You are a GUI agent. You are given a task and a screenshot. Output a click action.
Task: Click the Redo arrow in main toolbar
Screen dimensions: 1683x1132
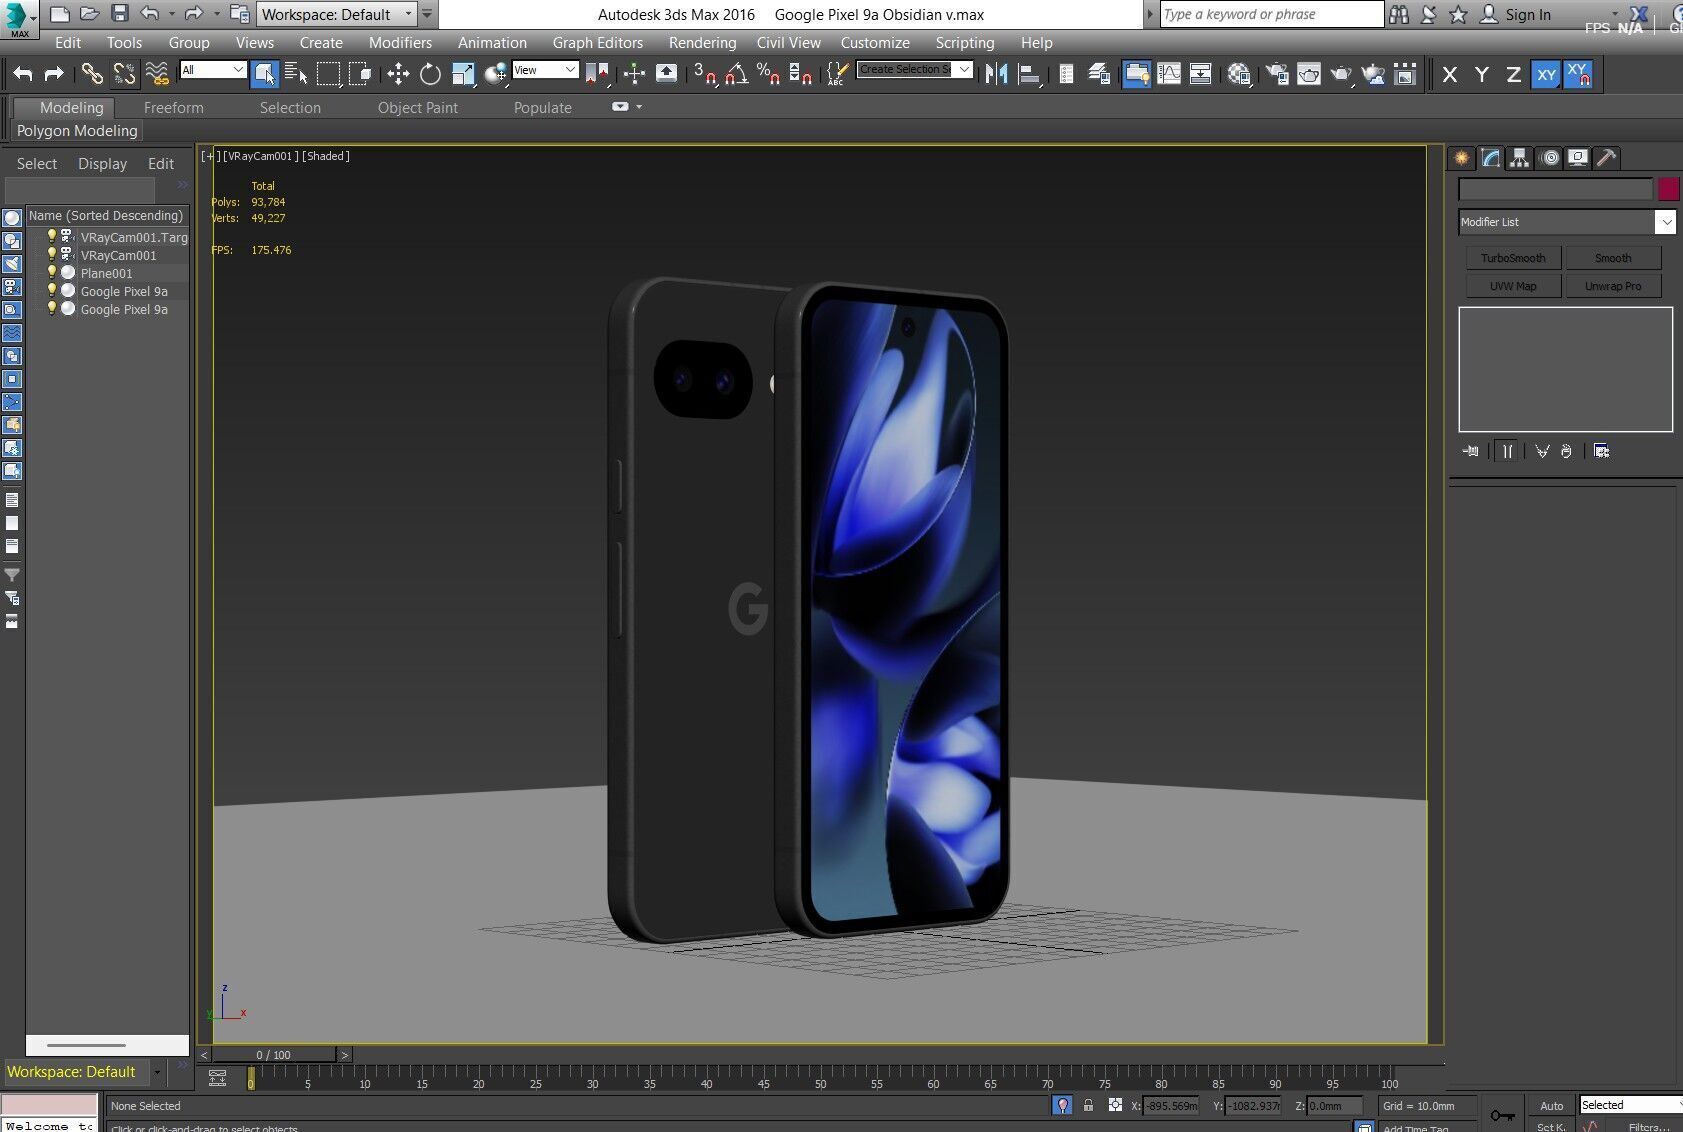(54, 74)
